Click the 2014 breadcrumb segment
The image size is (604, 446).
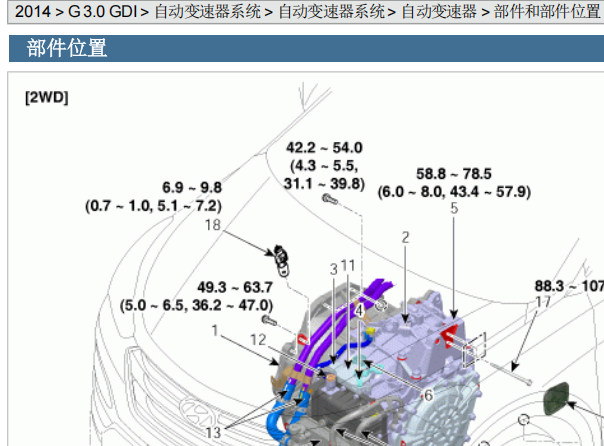[x=33, y=12]
